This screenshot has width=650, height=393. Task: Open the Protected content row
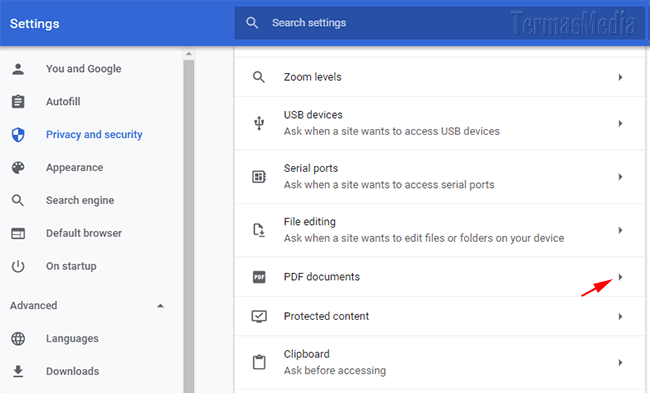(439, 316)
